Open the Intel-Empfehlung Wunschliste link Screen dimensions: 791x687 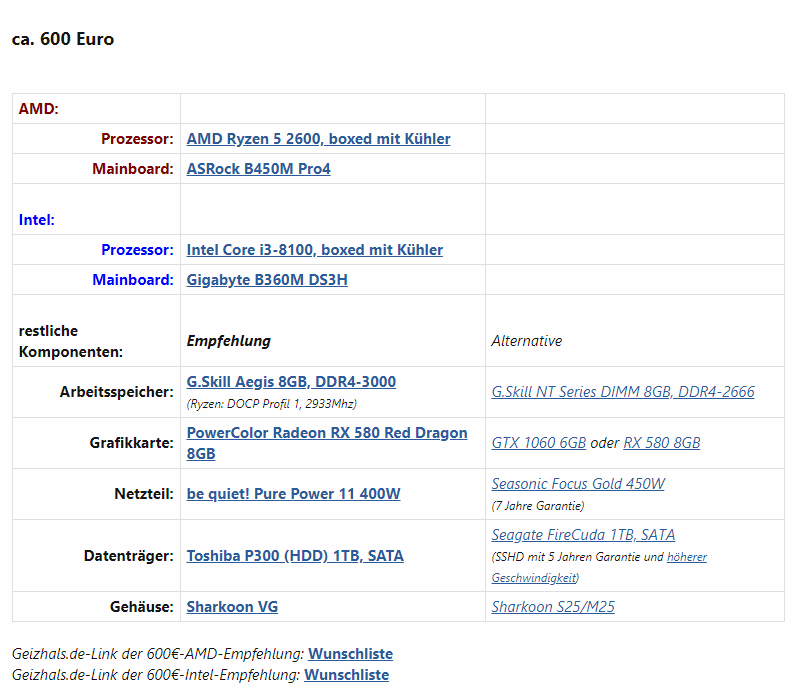coord(347,675)
